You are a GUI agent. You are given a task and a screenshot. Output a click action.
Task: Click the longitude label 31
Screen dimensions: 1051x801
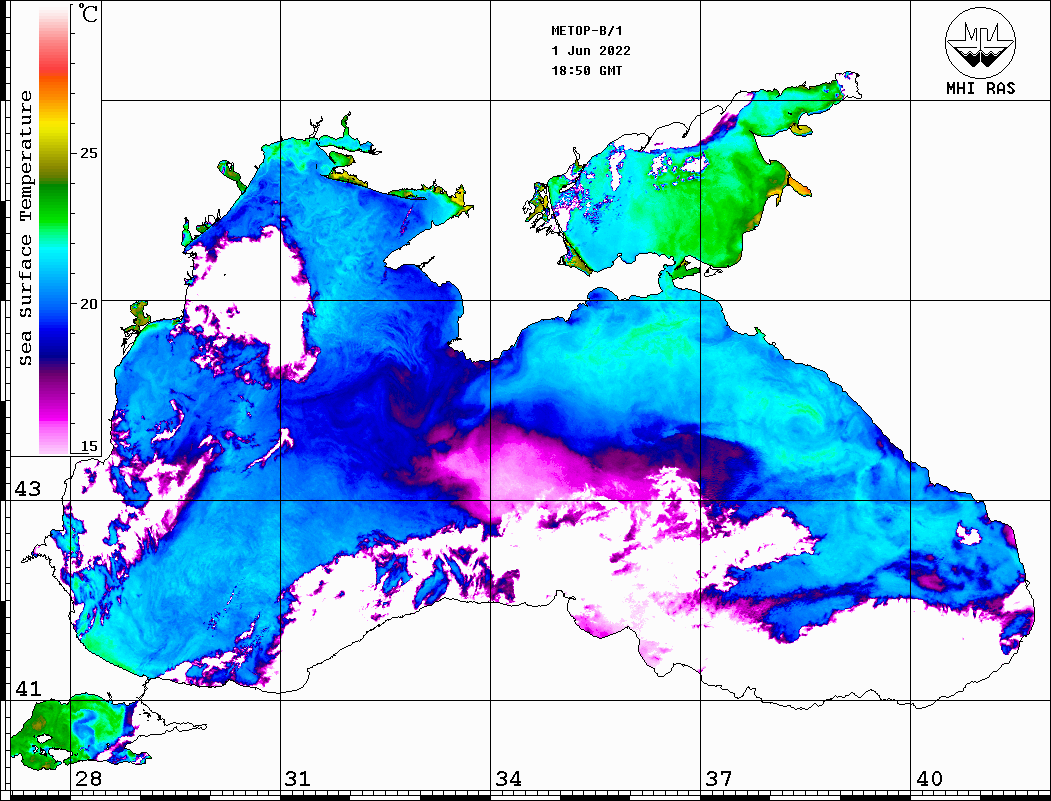pyautogui.click(x=298, y=778)
